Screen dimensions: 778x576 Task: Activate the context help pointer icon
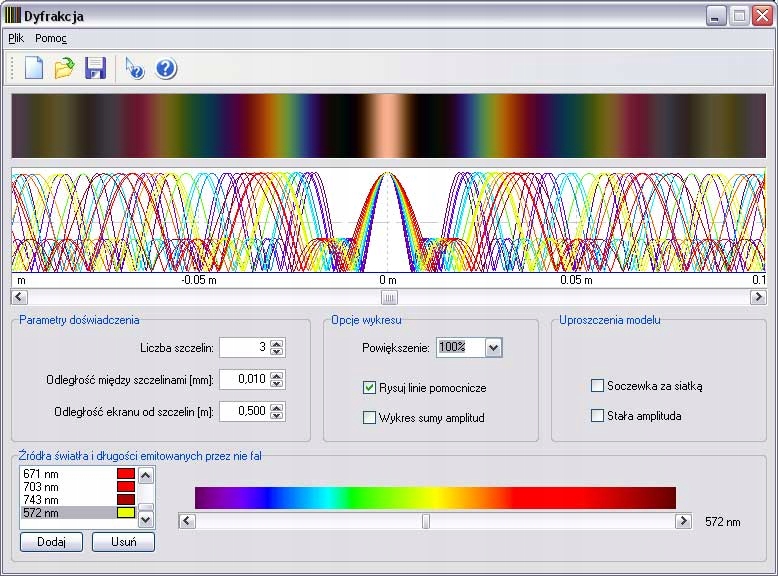[135, 68]
